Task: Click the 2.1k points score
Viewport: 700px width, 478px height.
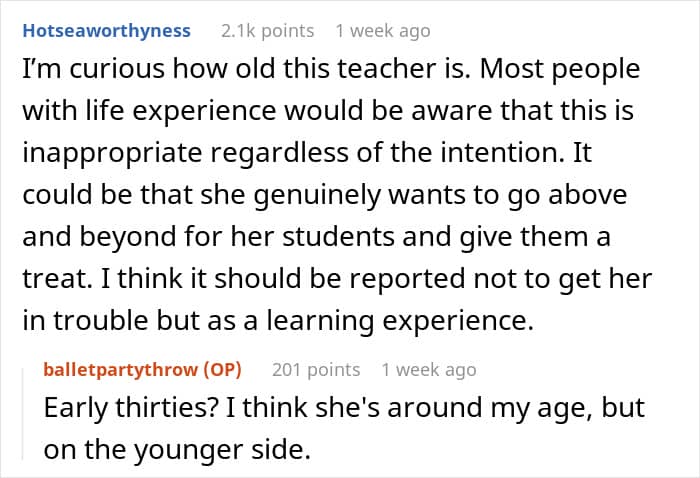Action: (x=267, y=31)
